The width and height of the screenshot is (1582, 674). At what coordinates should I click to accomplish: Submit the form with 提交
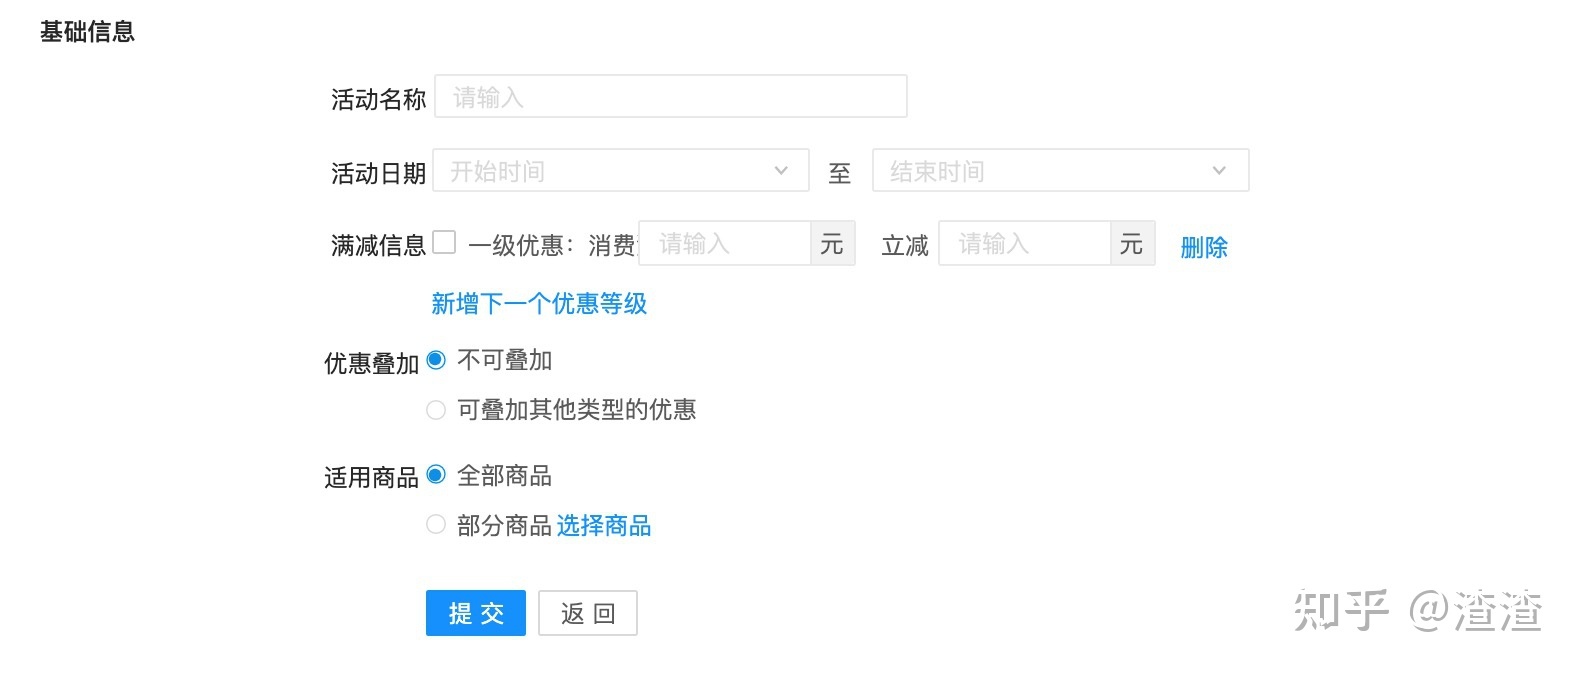476,613
